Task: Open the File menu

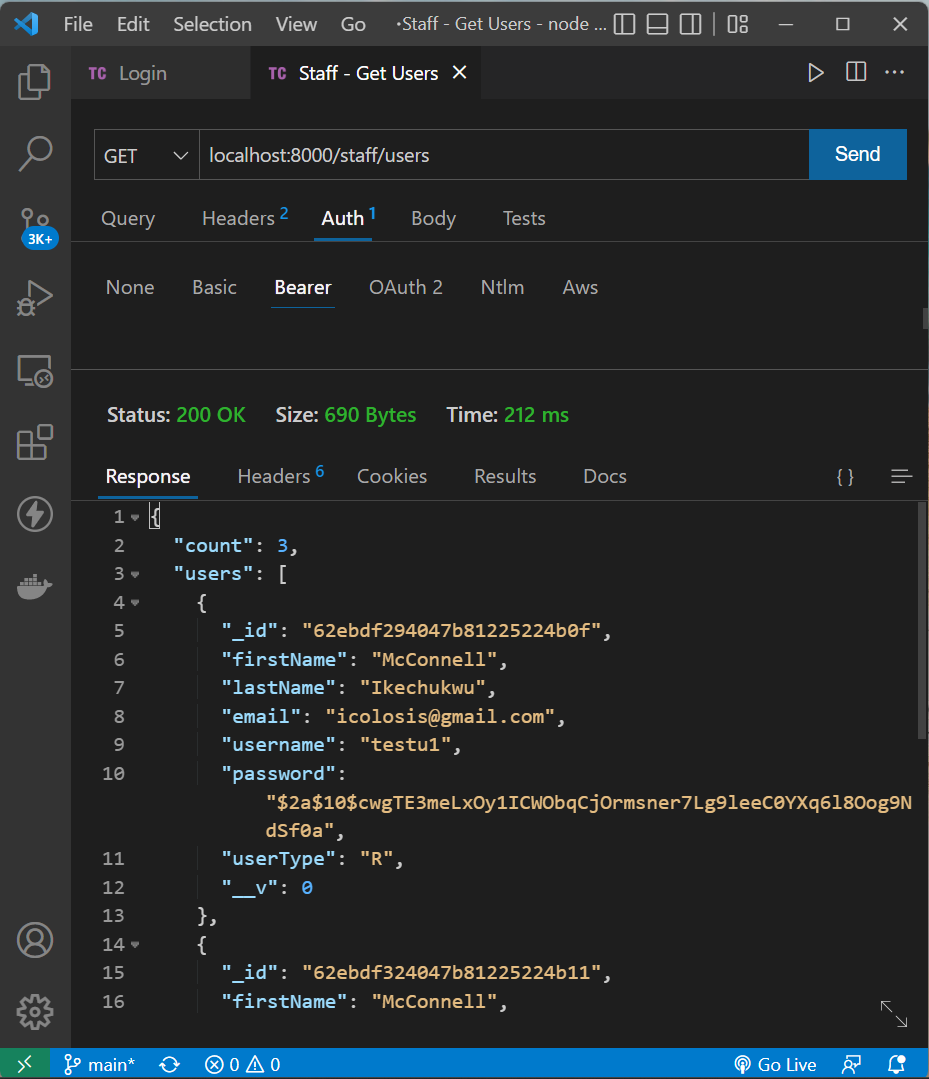Action: pyautogui.click(x=78, y=25)
